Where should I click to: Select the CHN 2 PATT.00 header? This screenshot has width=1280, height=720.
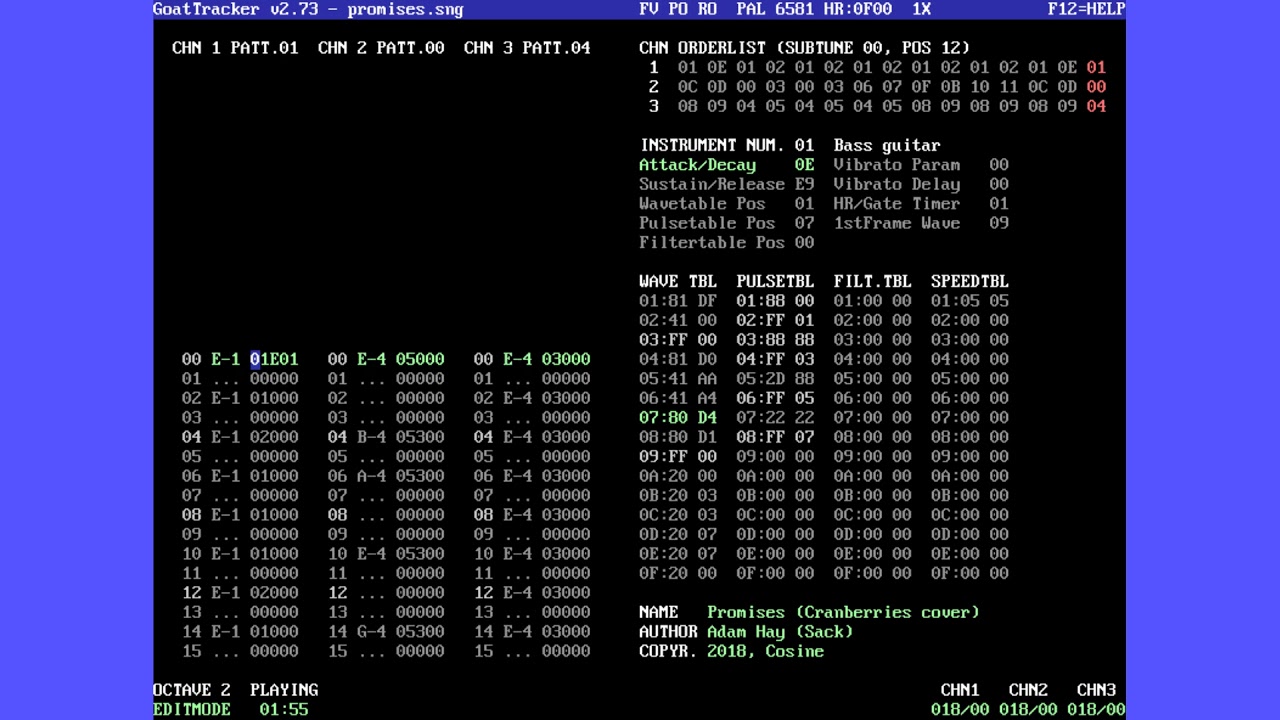381,48
